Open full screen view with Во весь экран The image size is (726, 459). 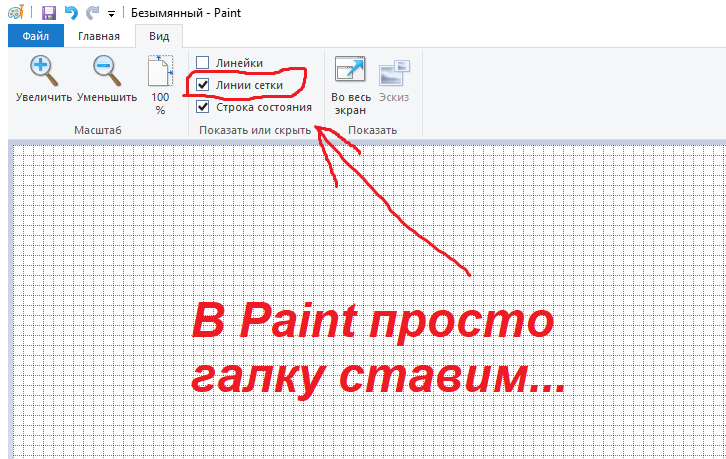click(x=350, y=86)
